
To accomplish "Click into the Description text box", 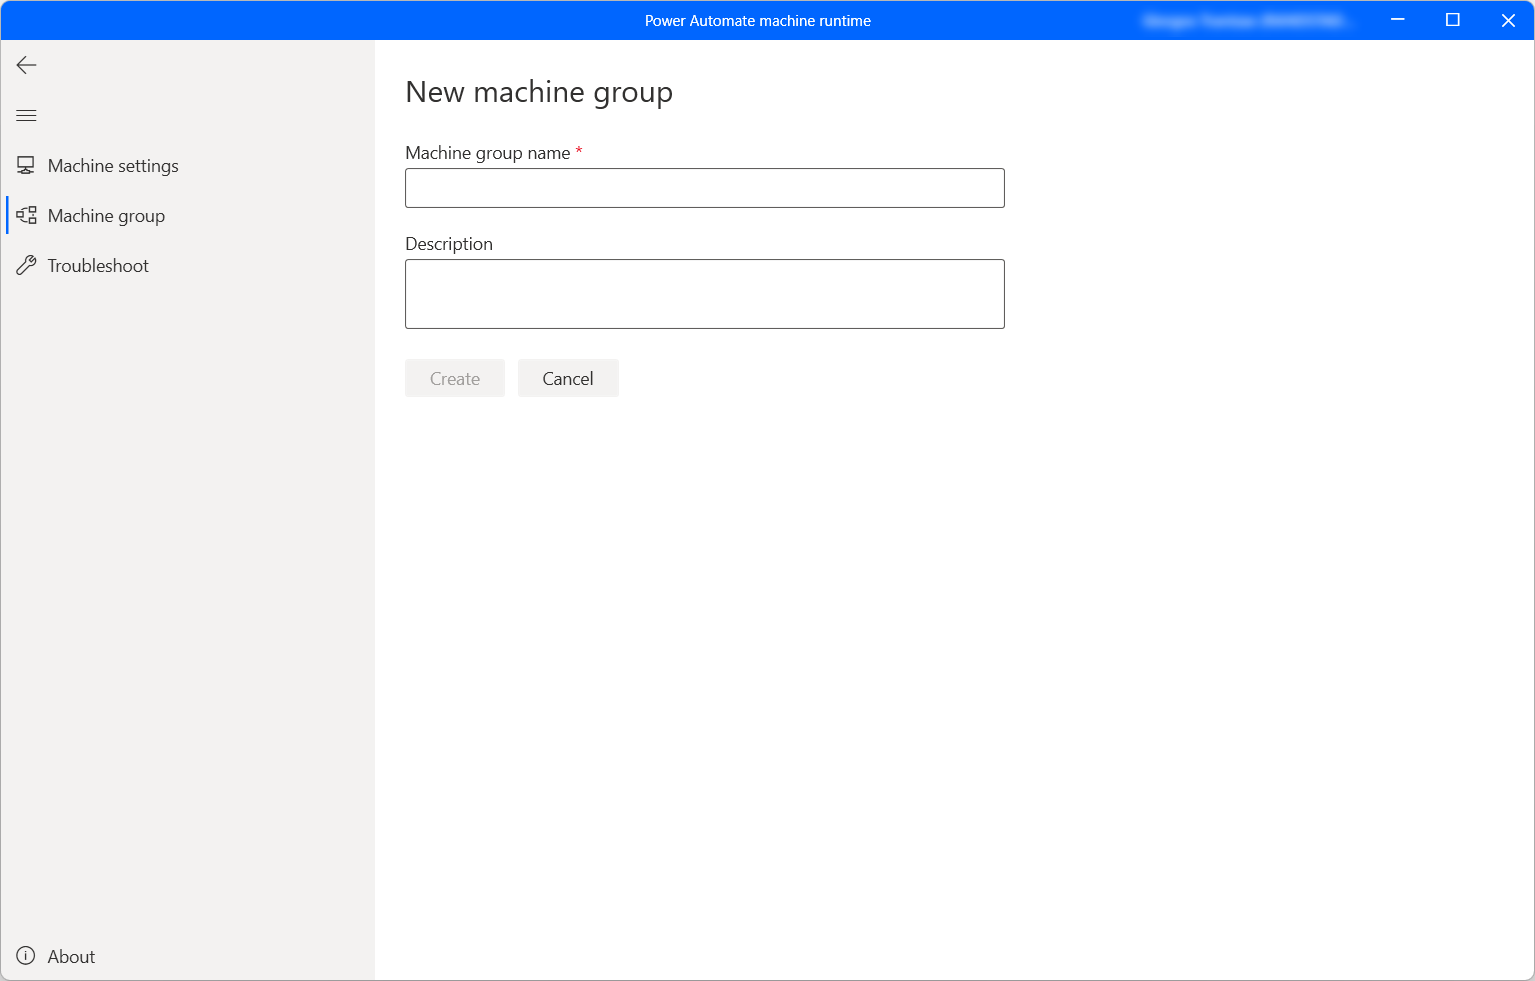I will pos(705,294).
